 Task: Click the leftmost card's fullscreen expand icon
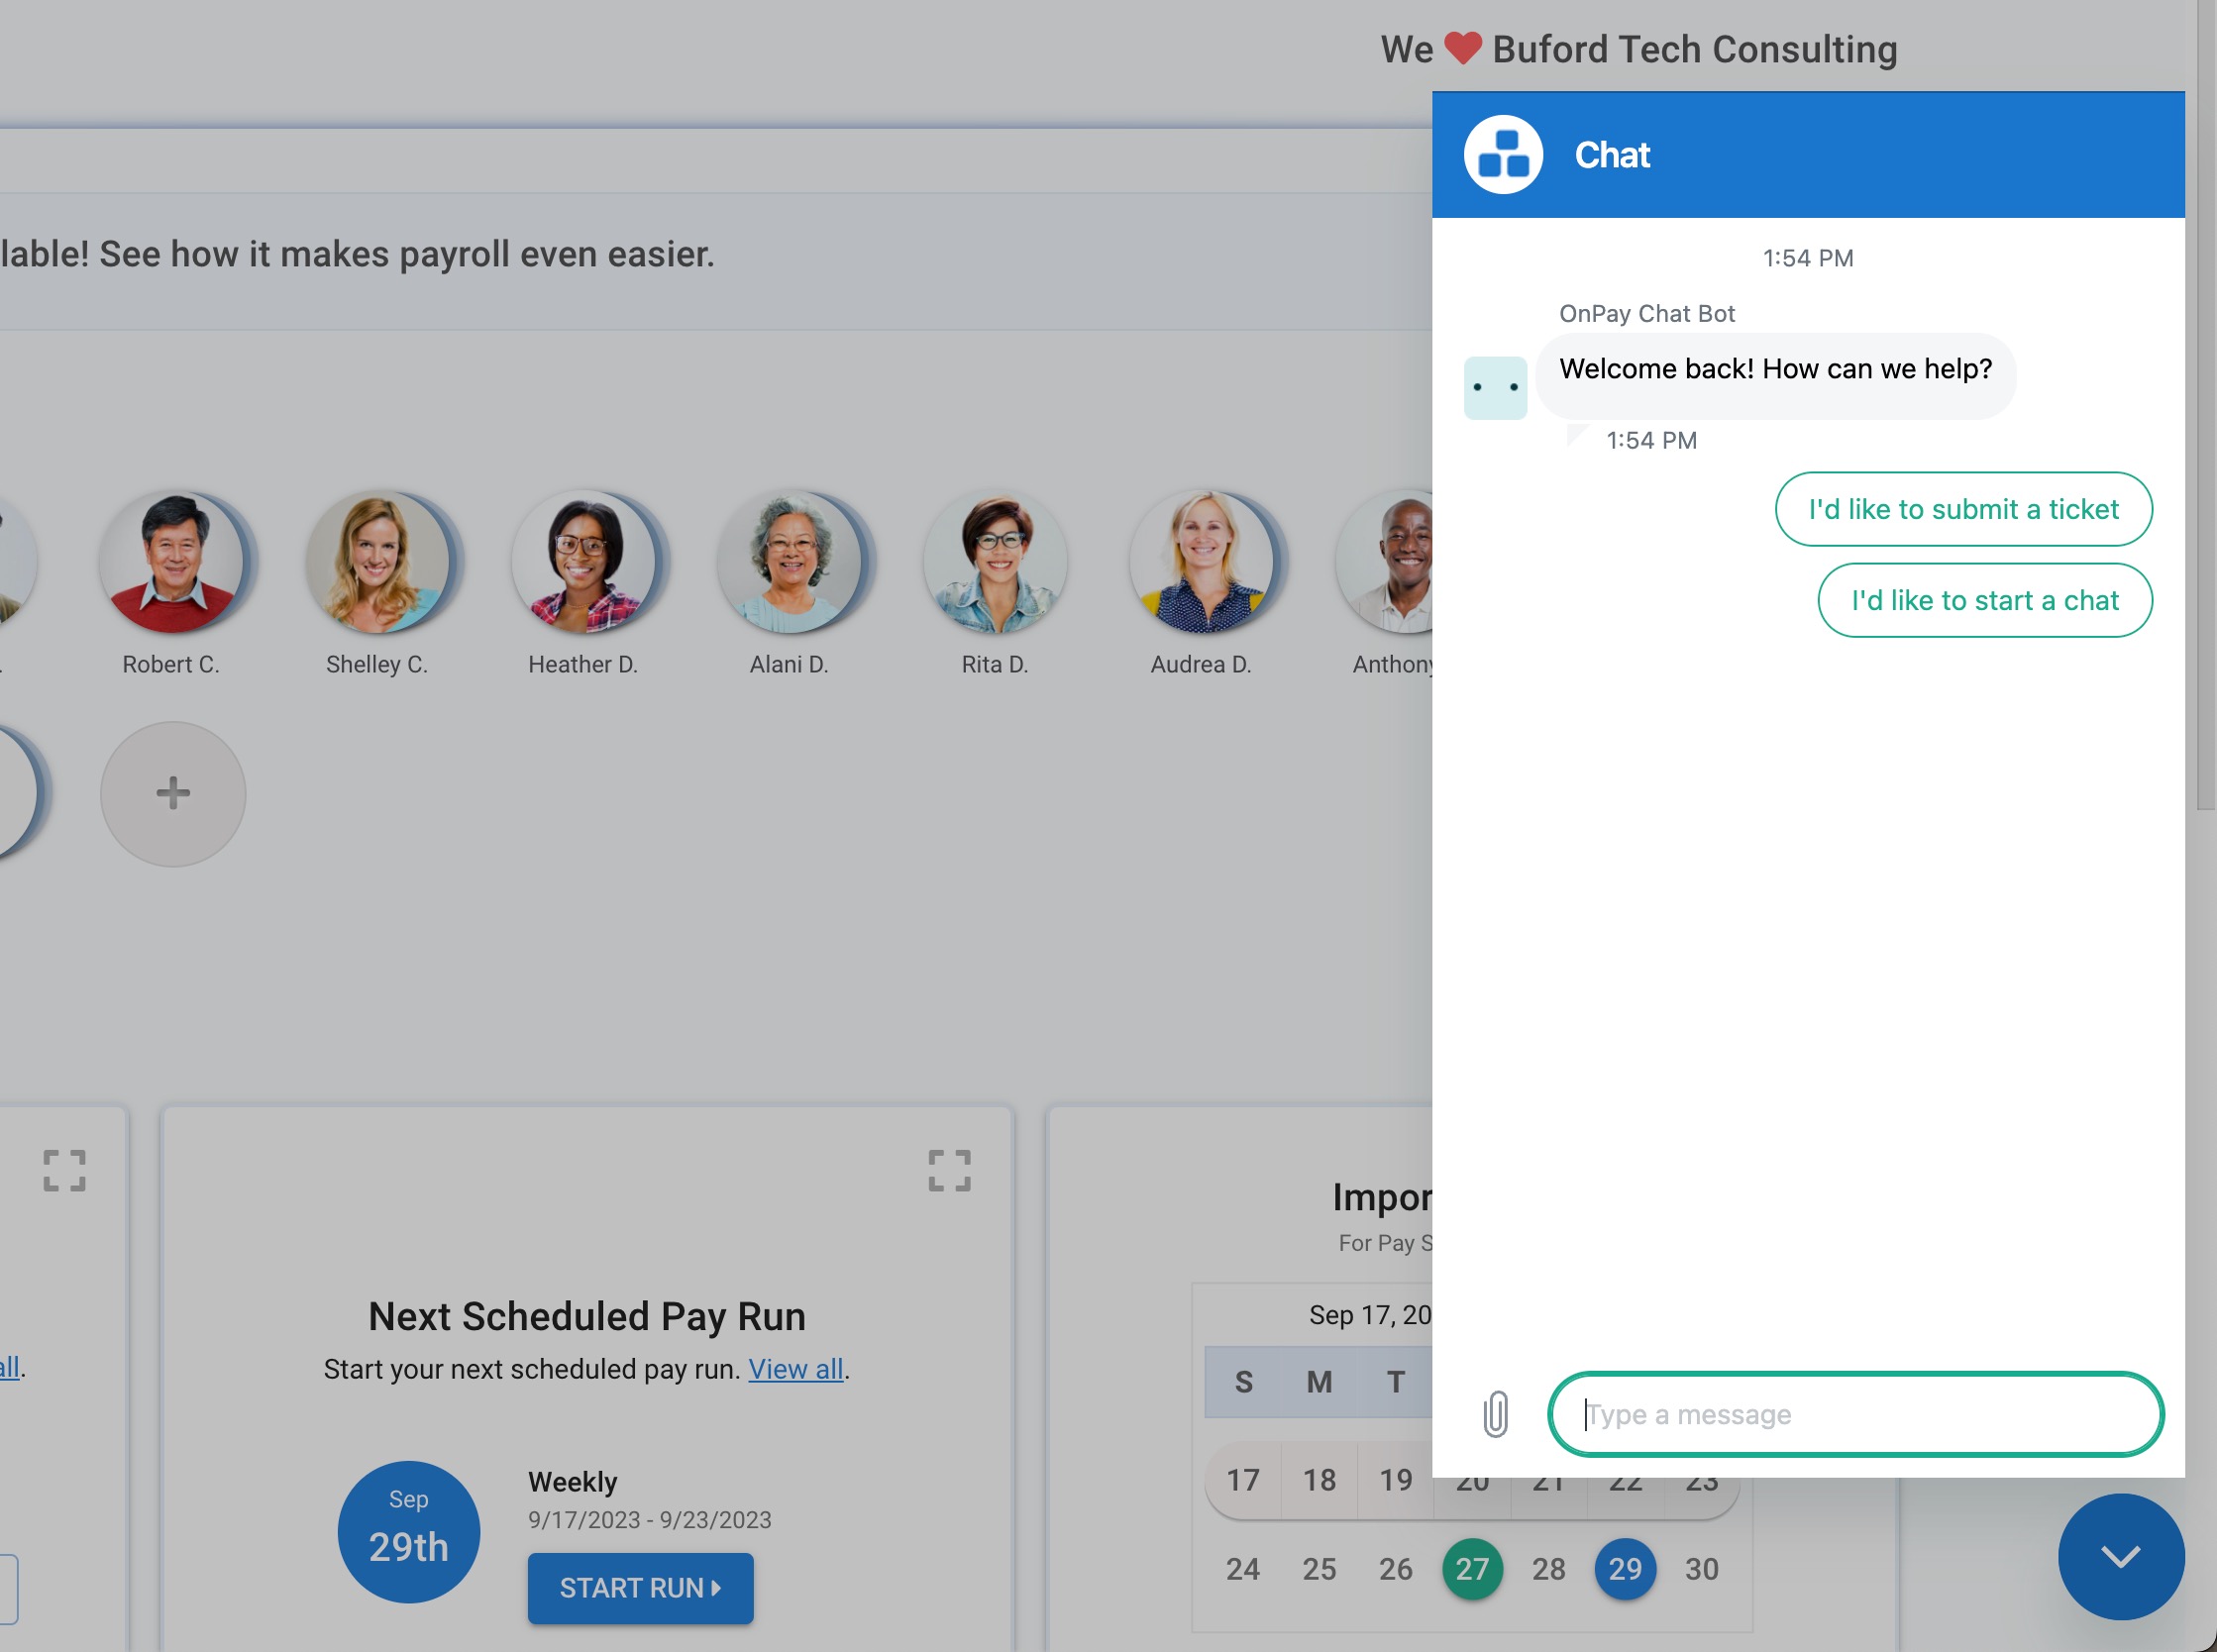pos(65,1170)
